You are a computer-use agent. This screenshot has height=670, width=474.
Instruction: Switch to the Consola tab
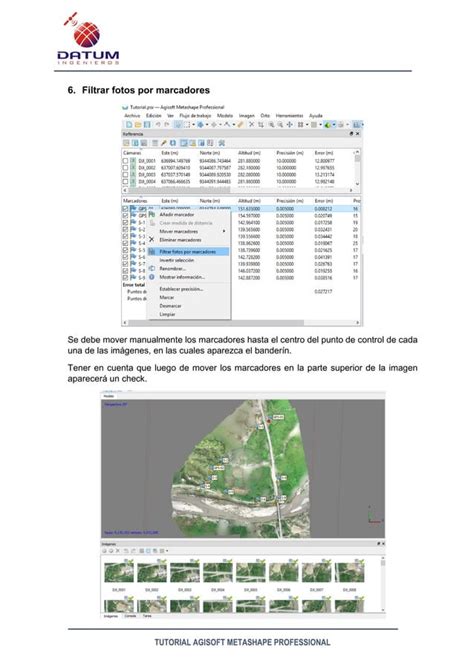130,616
